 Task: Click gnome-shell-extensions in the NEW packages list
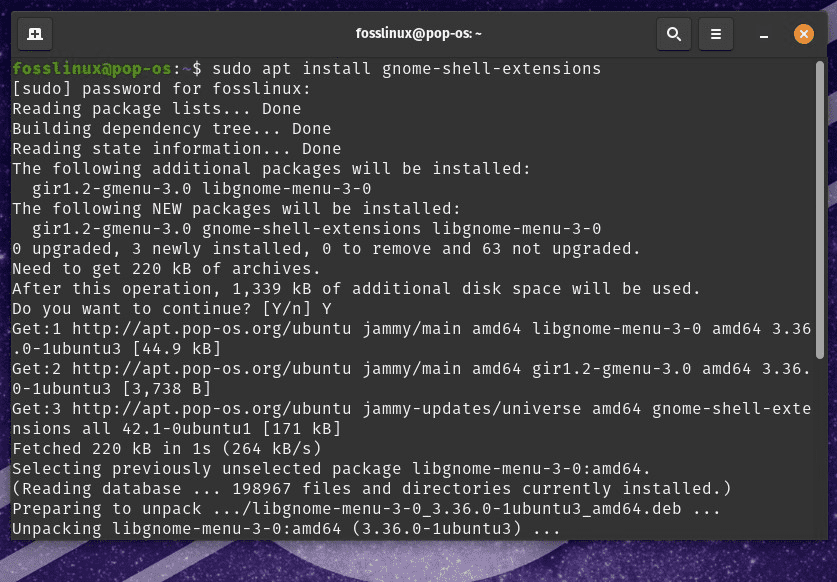coord(311,229)
